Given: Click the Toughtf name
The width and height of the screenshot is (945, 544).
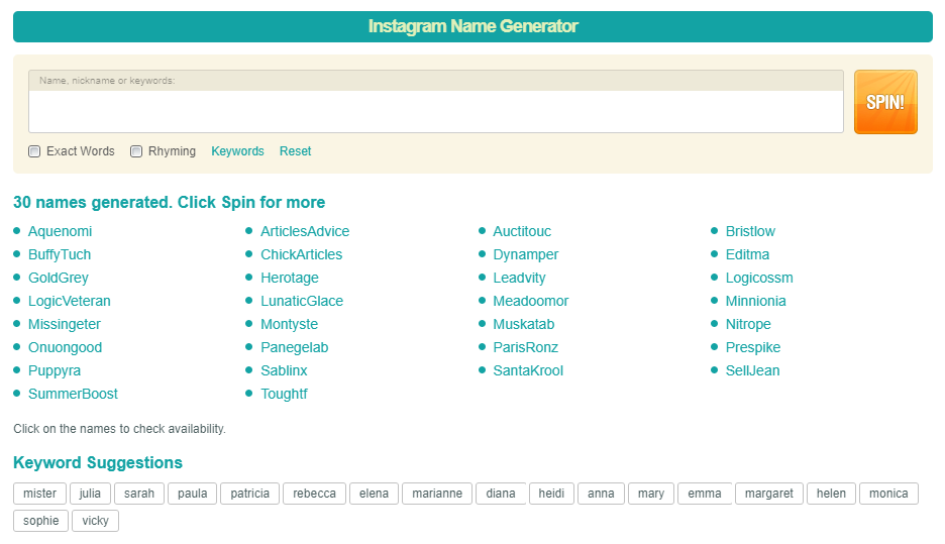Looking at the screenshot, I should [284, 394].
